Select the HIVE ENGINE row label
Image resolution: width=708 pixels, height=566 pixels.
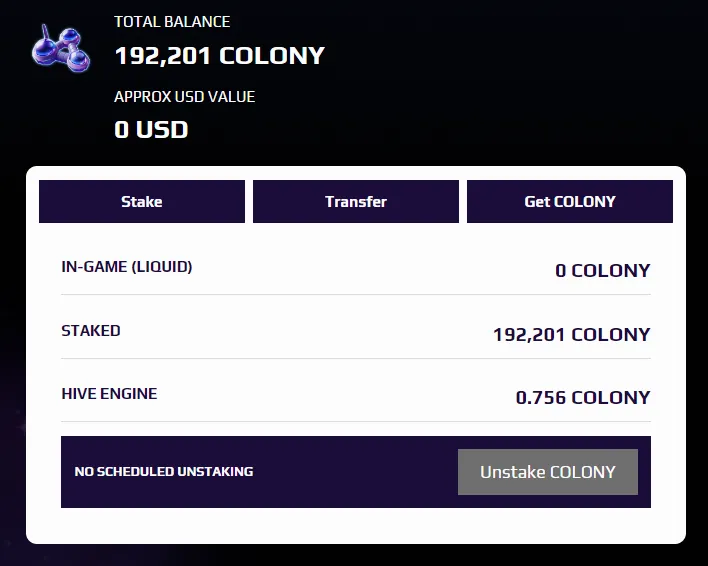(109, 394)
